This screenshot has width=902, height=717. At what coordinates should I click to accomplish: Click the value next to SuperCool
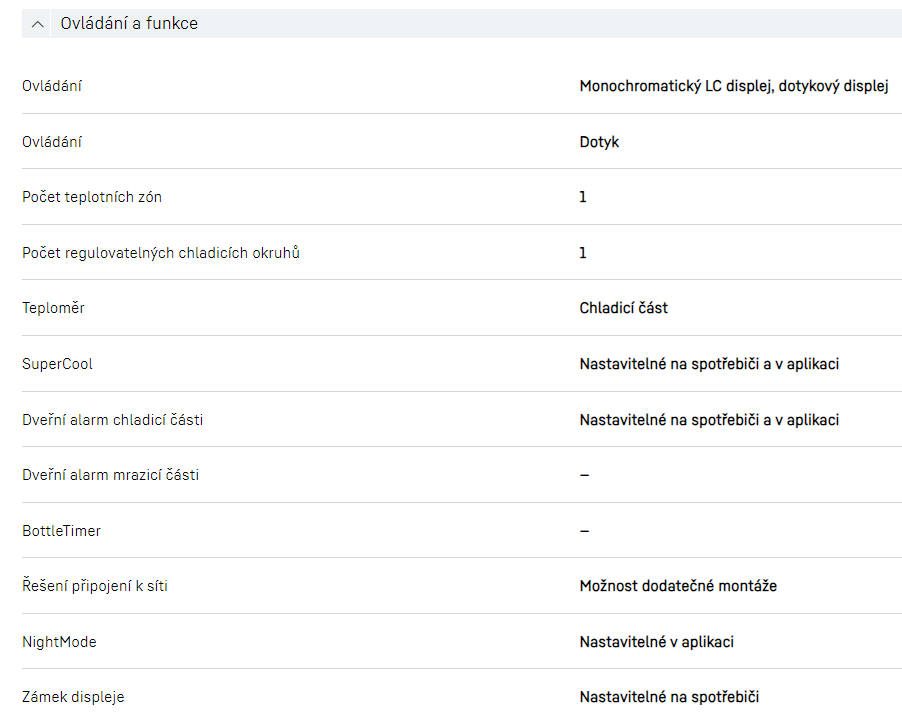tap(709, 364)
